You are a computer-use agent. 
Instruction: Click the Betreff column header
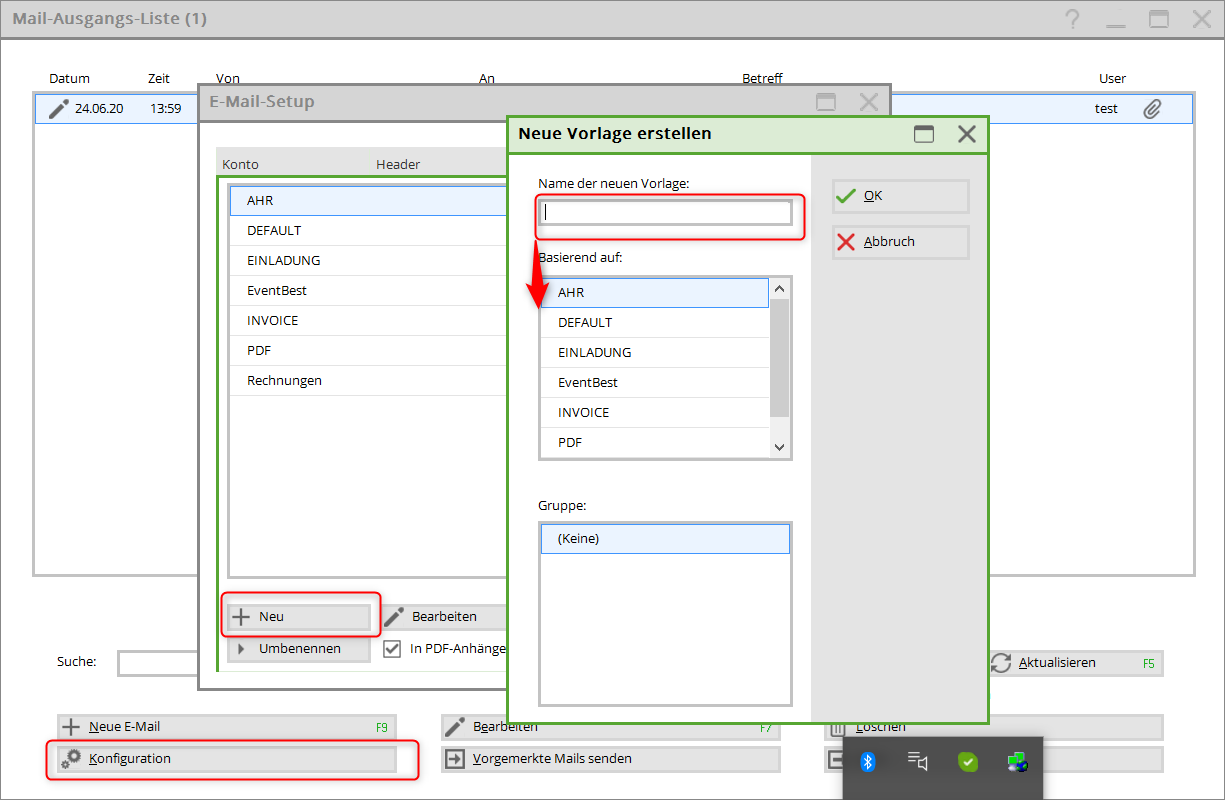coord(762,79)
